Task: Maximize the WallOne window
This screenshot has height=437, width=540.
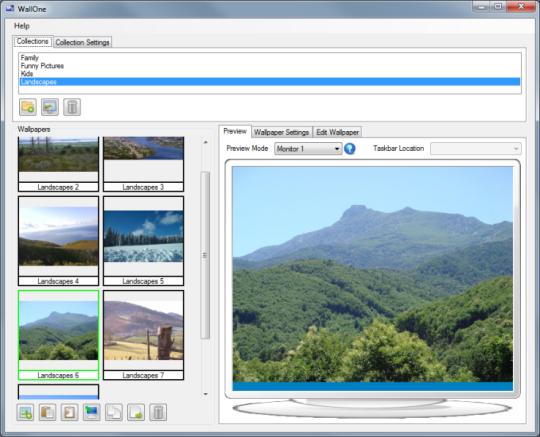Action: coord(498,7)
